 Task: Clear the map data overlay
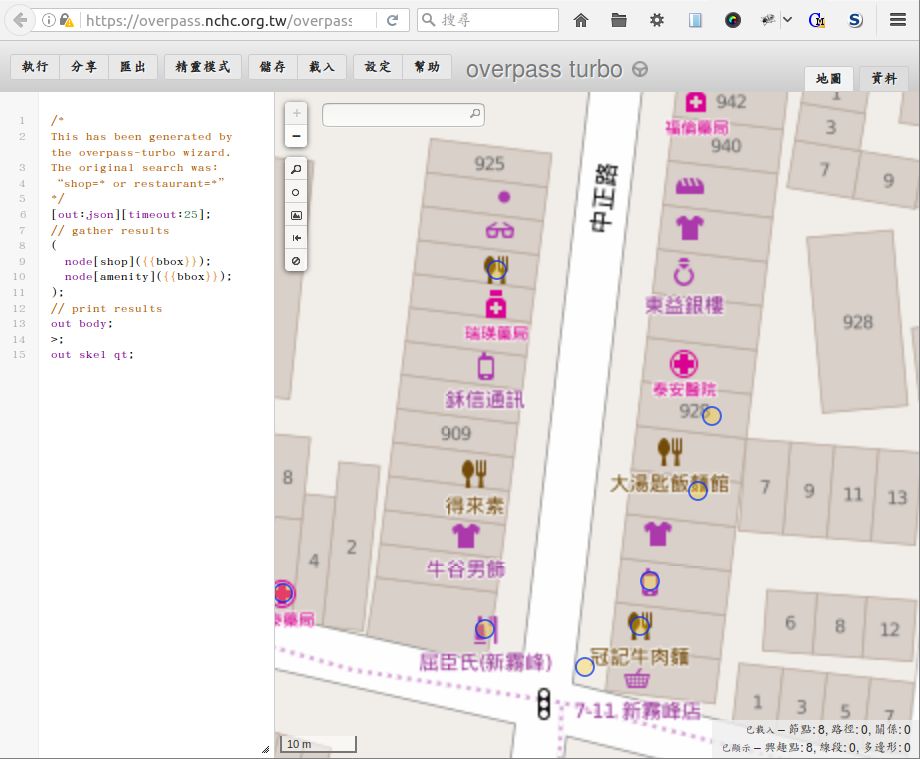(296, 260)
